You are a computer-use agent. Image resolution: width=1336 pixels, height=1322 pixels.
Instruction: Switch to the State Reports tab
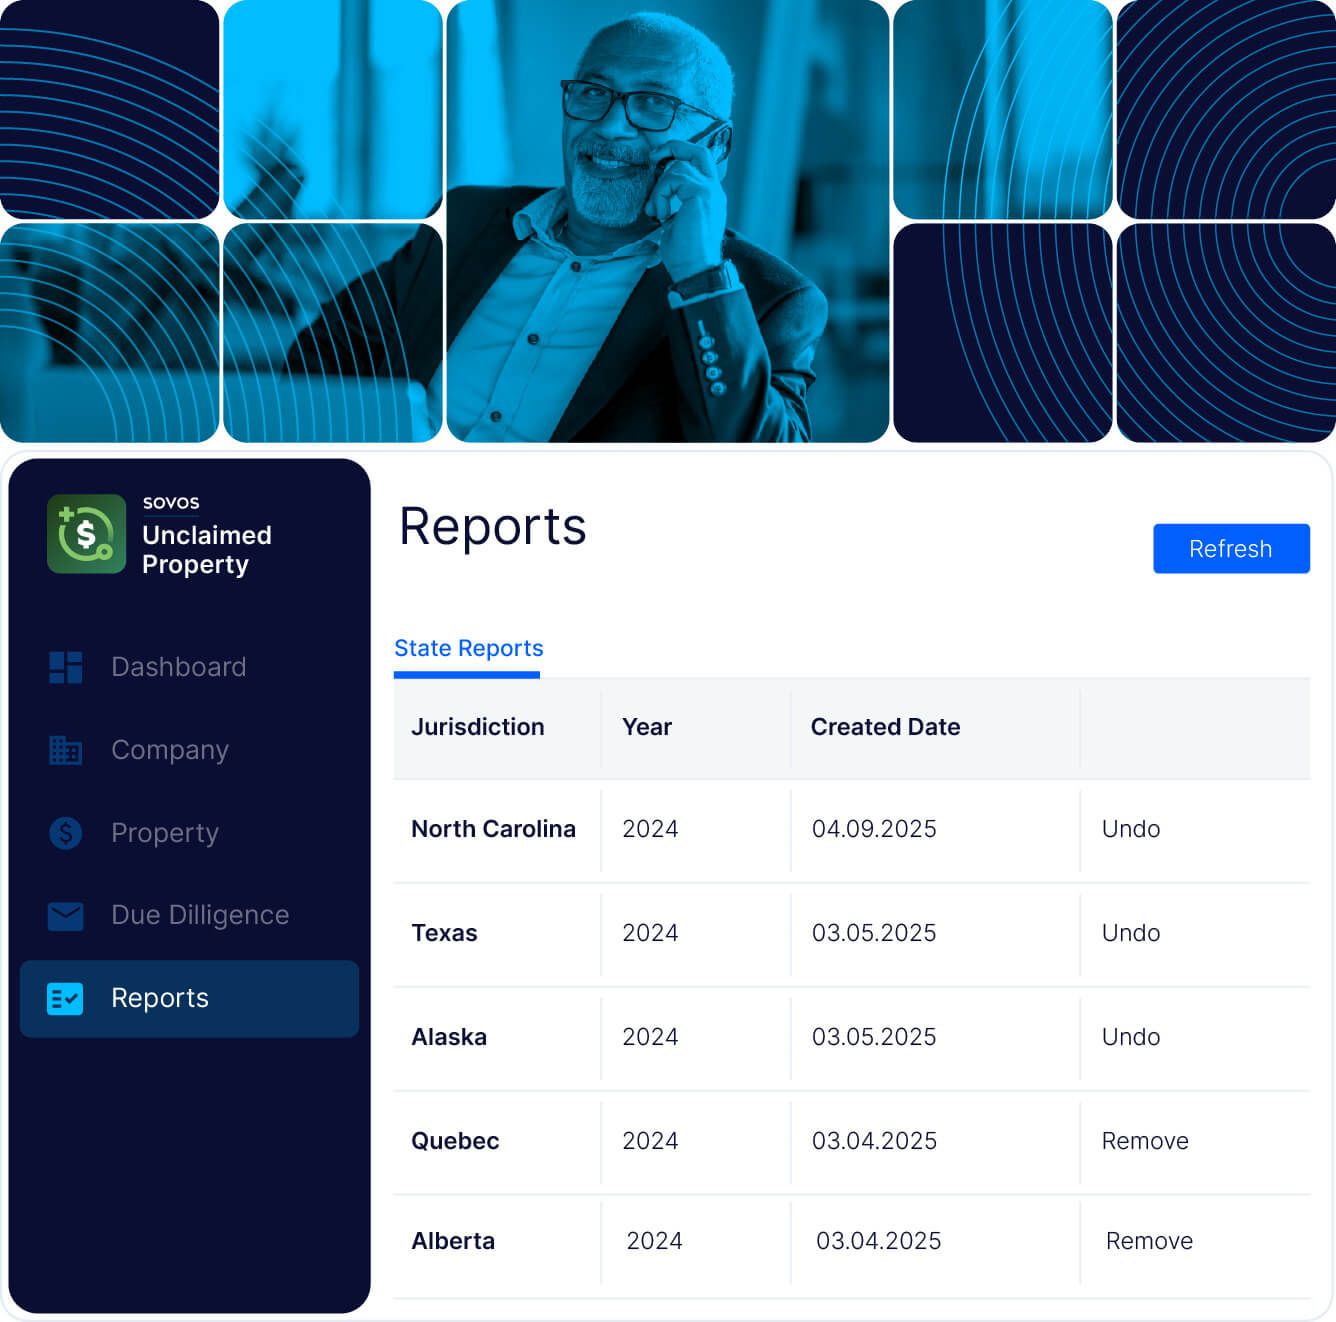(468, 648)
